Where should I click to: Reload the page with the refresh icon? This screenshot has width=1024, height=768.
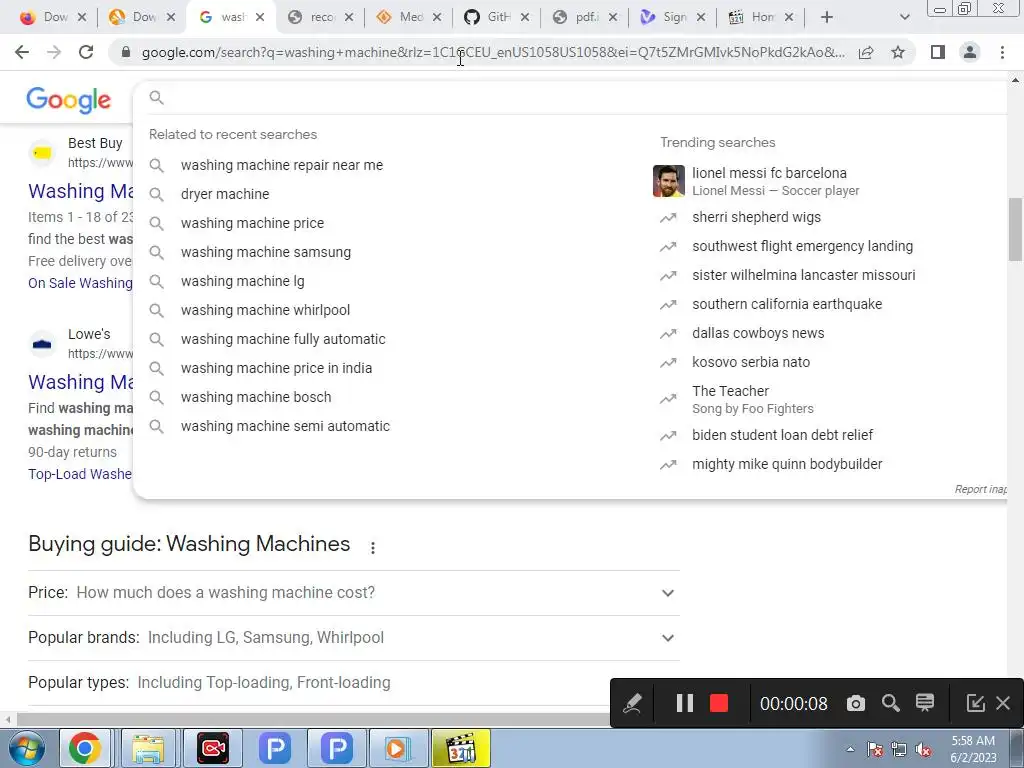point(86,52)
